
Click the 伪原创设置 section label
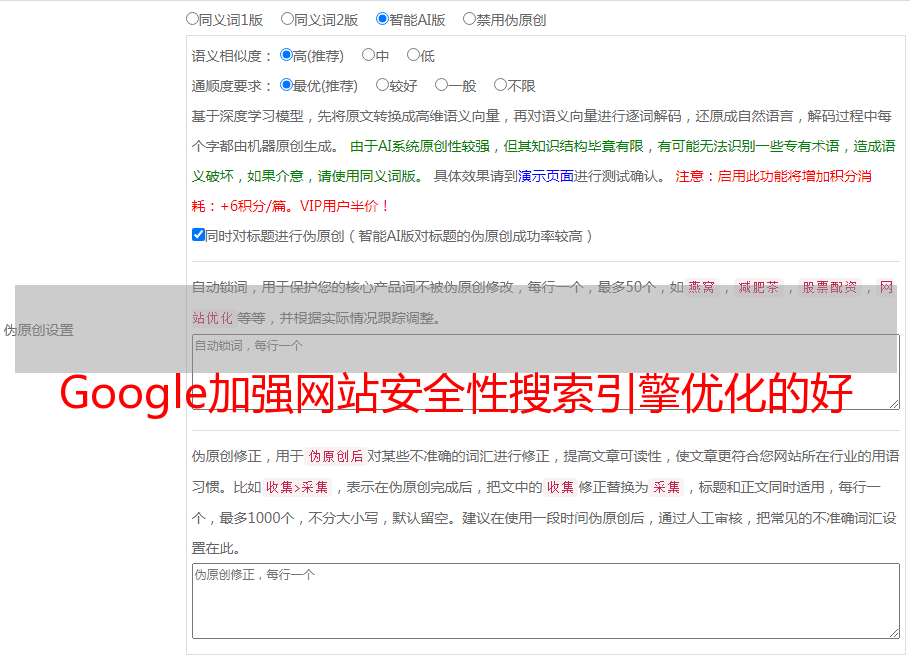38,330
